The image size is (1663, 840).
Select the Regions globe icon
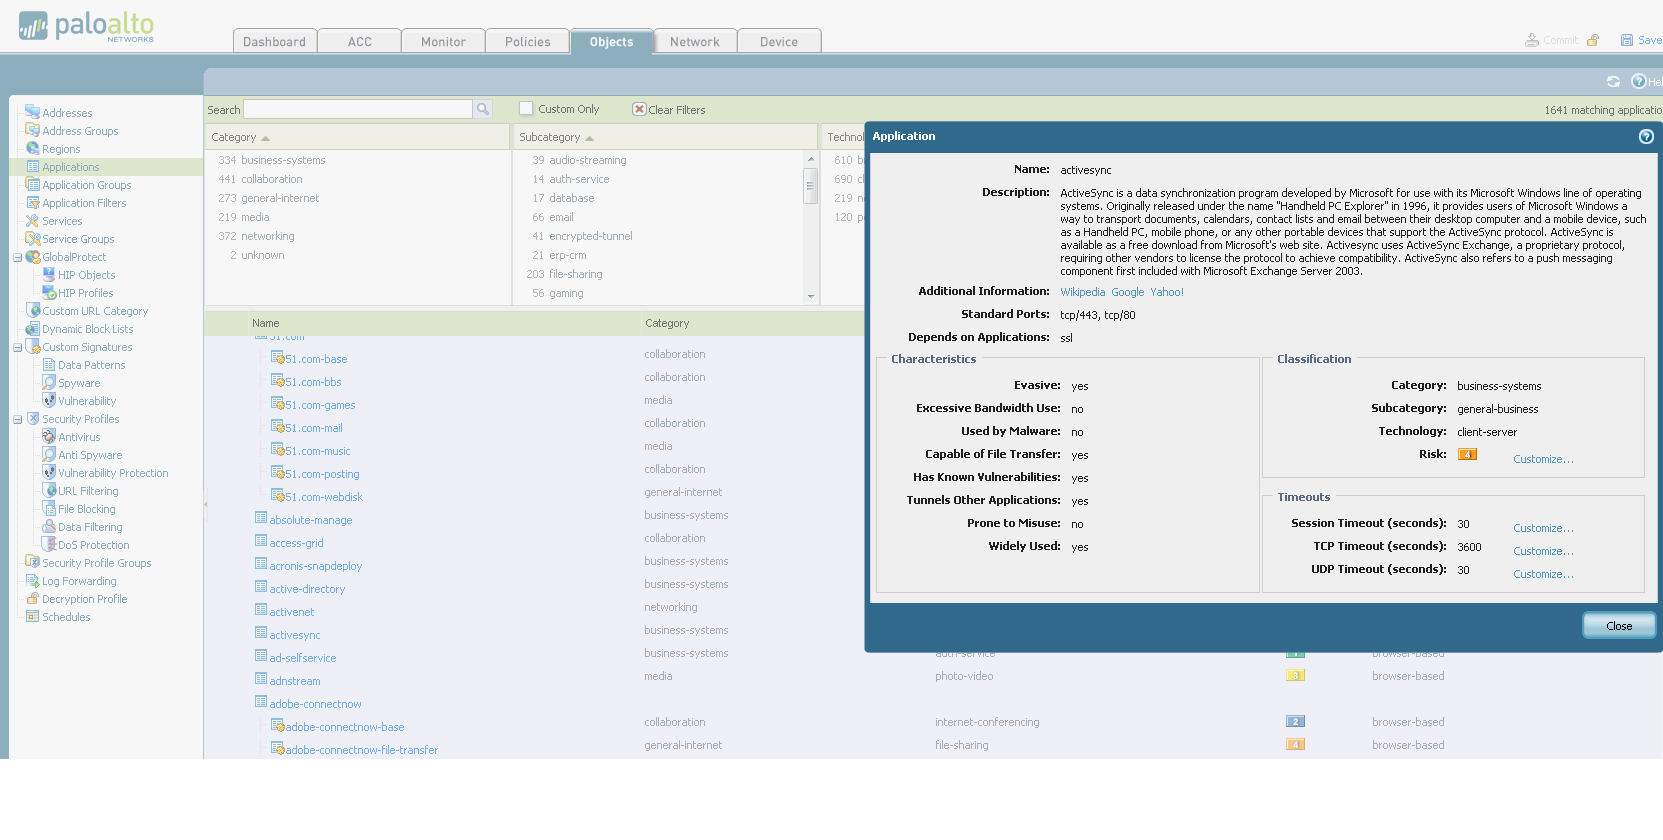click(x=33, y=148)
